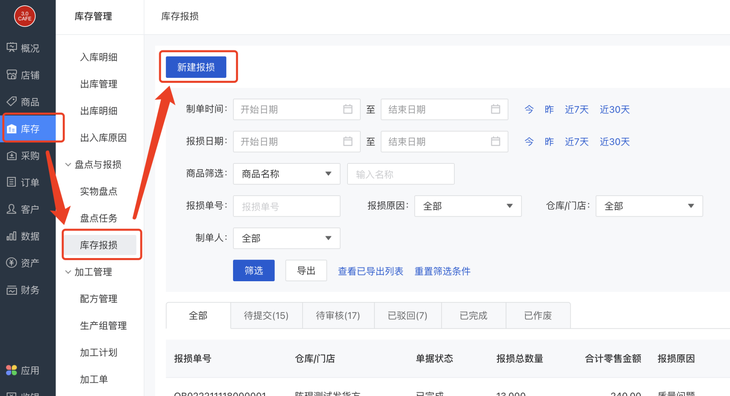Click calendar icon in 报损日期 start date
The height and width of the screenshot is (396, 730).
click(x=348, y=141)
